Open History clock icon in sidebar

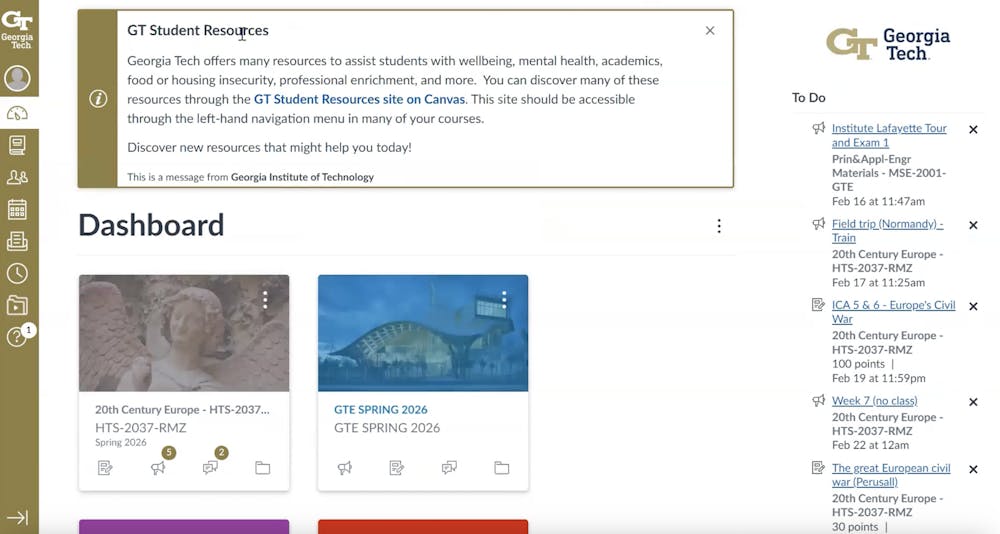17,273
